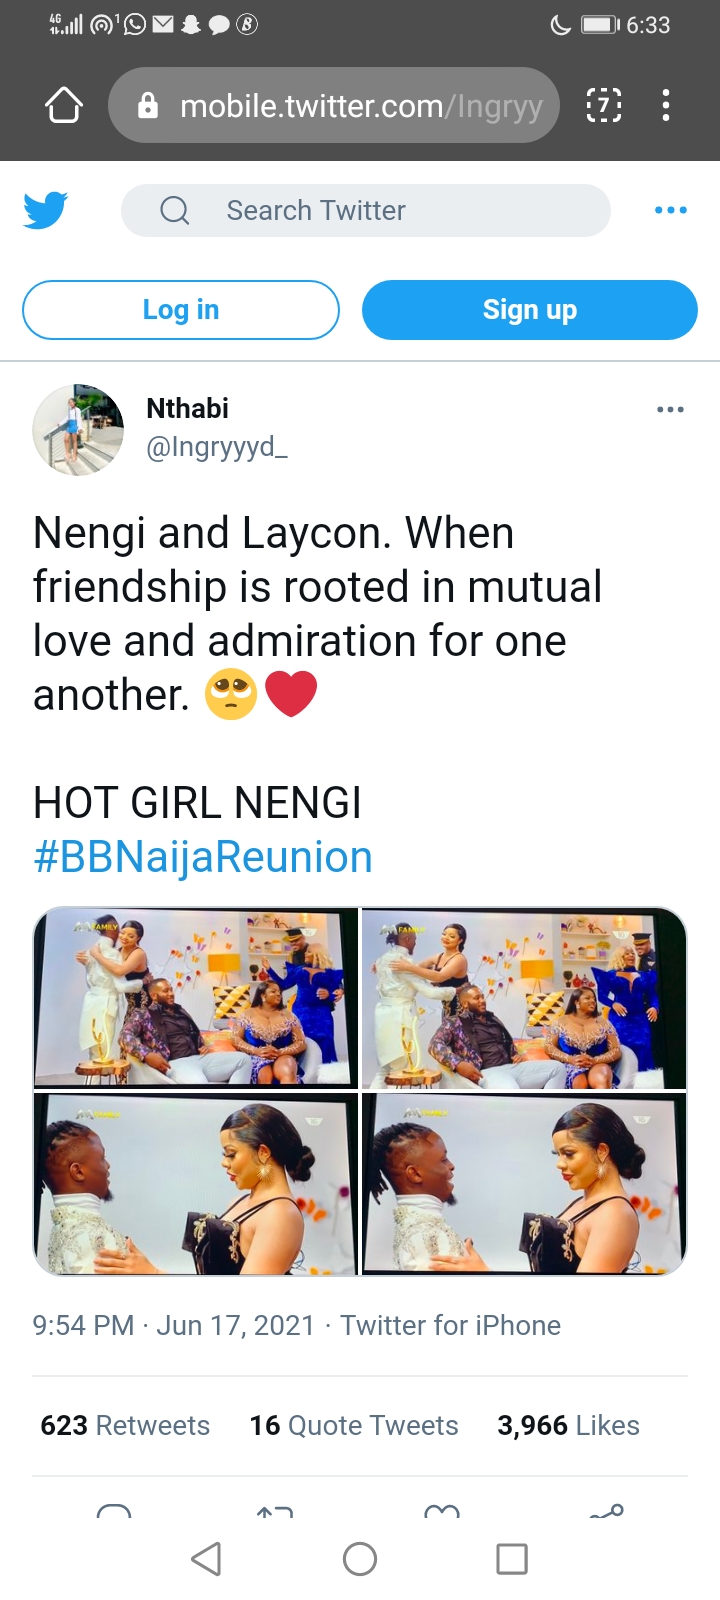
Task: Open Nthabi's profile picture
Action: tap(78, 429)
